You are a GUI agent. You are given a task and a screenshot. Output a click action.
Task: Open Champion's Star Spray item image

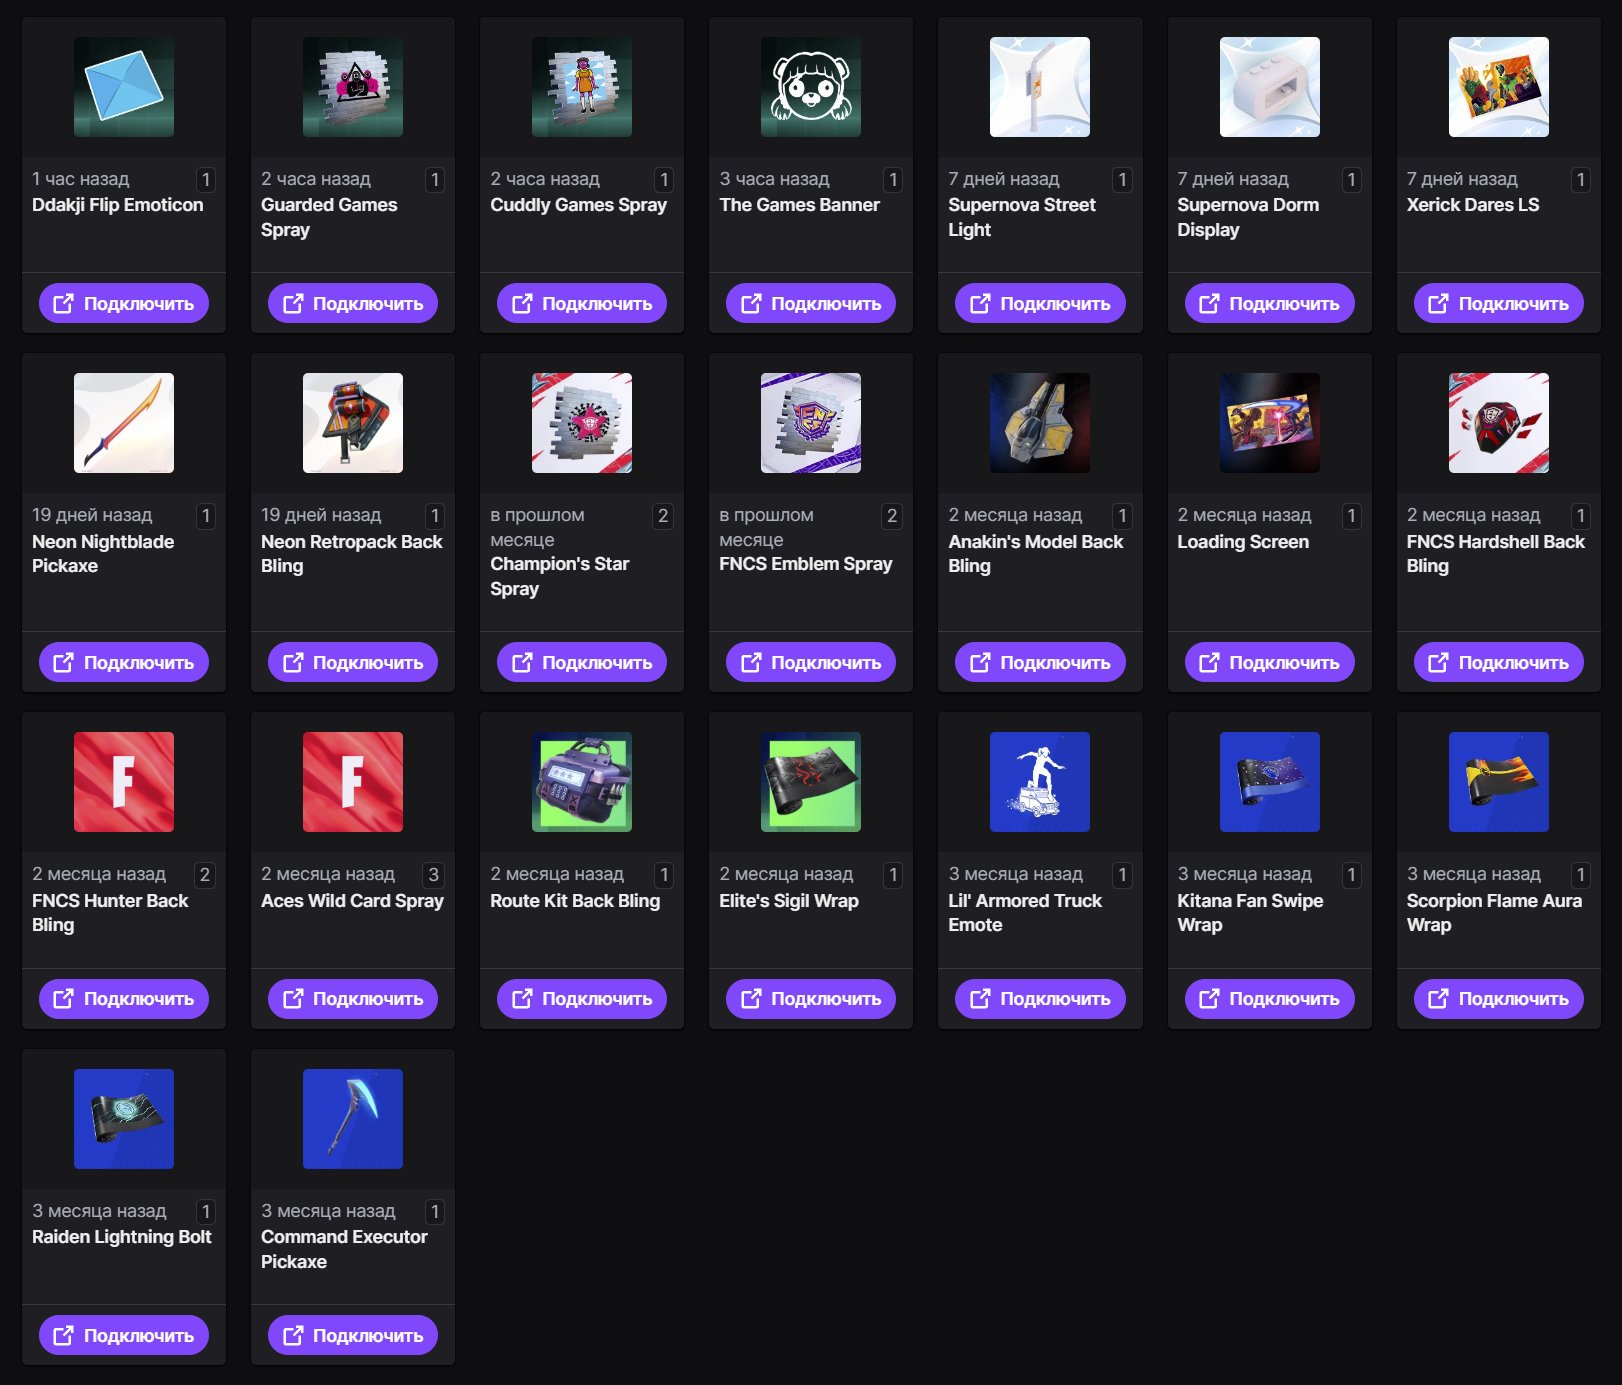click(582, 423)
